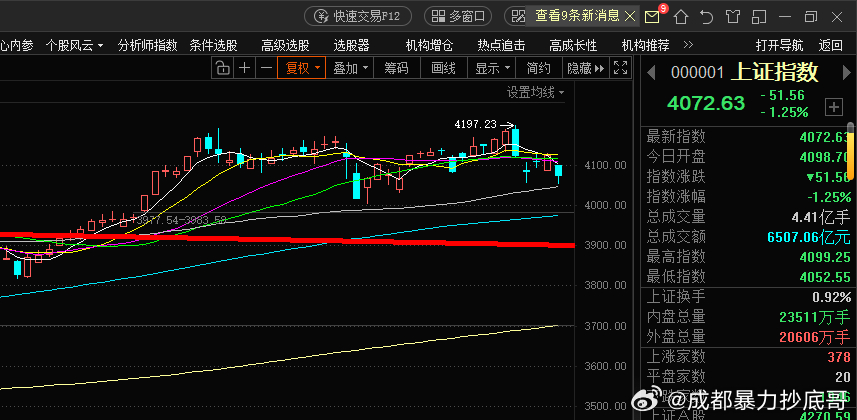Click 内盘总量 value 23511万手
Viewport: 857px width, 420px height.
815,317
